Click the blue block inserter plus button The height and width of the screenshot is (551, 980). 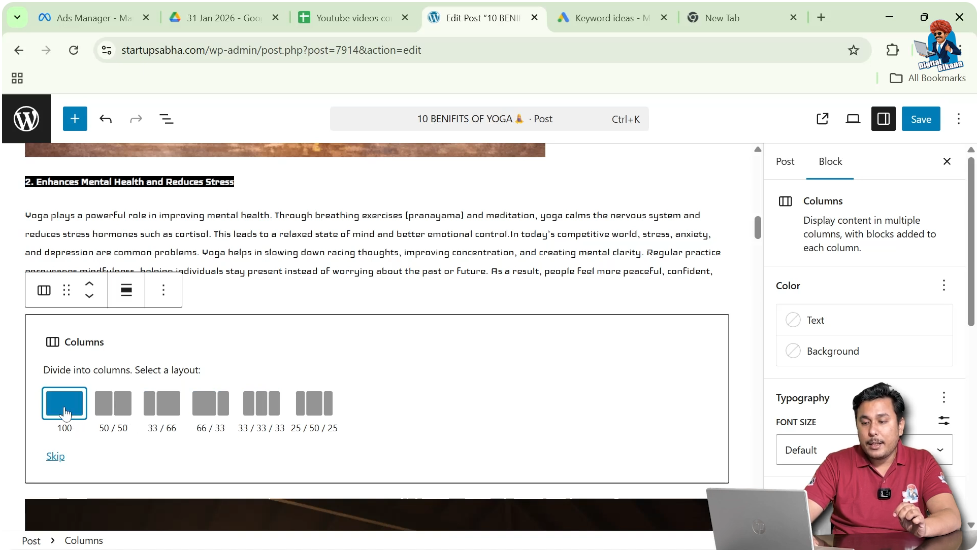(74, 119)
